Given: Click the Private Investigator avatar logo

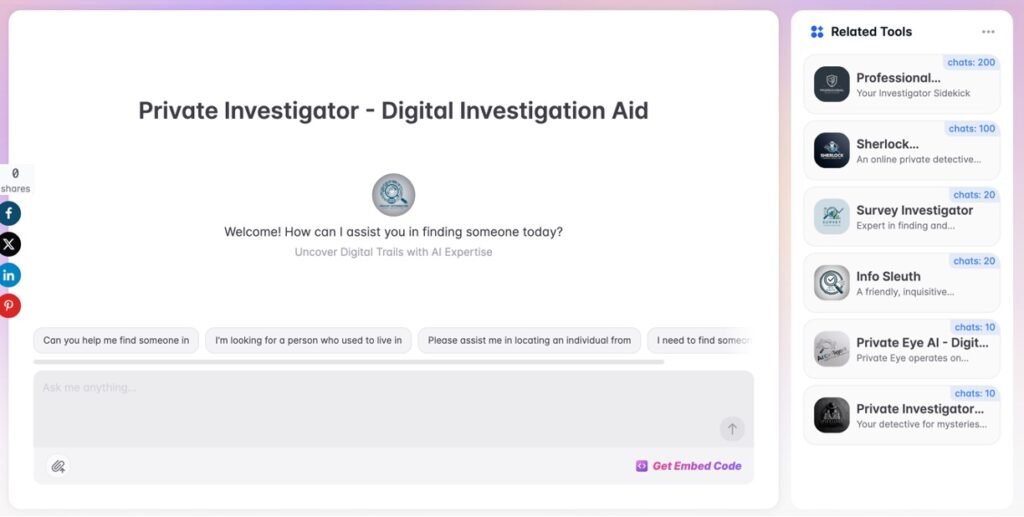Looking at the screenshot, I should click(393, 195).
